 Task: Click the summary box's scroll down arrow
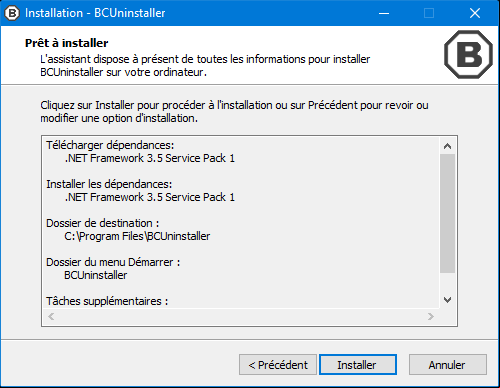click(447, 299)
